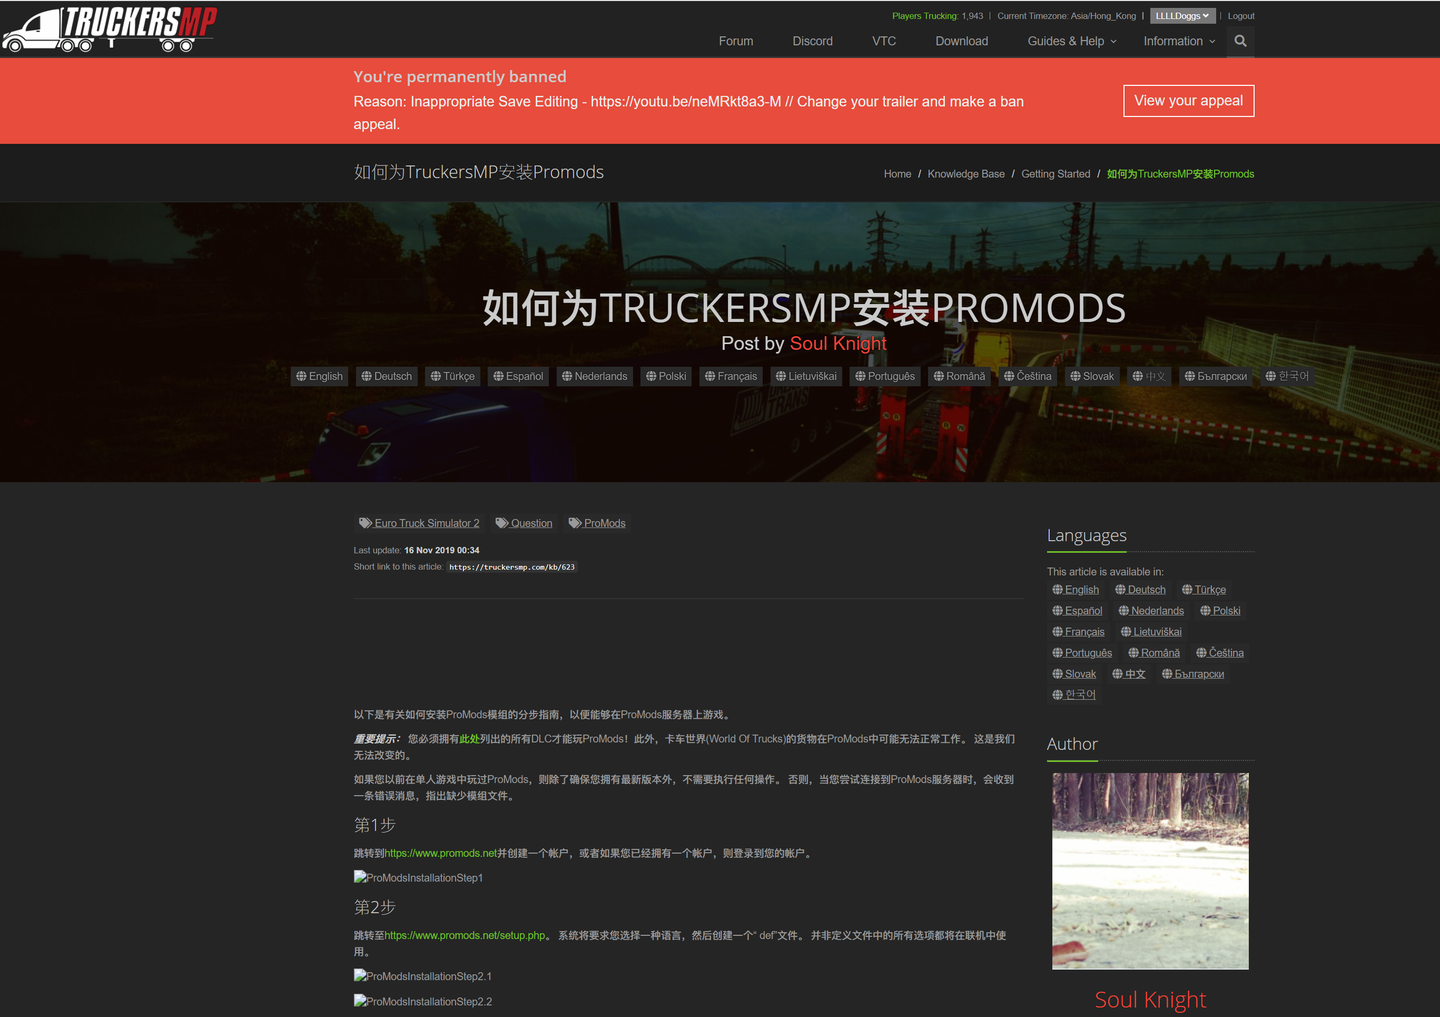Screen dimensions: 1440x1017
Task: Click the Current Timezone Asia/Hong_Kong text
Action: [x=1066, y=16]
